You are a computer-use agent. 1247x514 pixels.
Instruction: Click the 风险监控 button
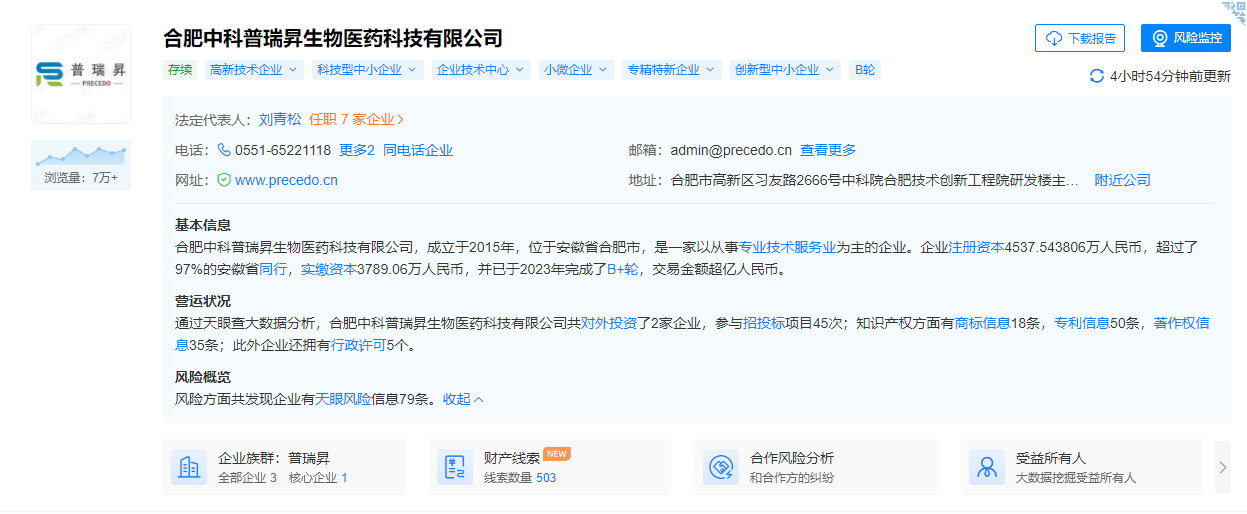[x=1186, y=38]
